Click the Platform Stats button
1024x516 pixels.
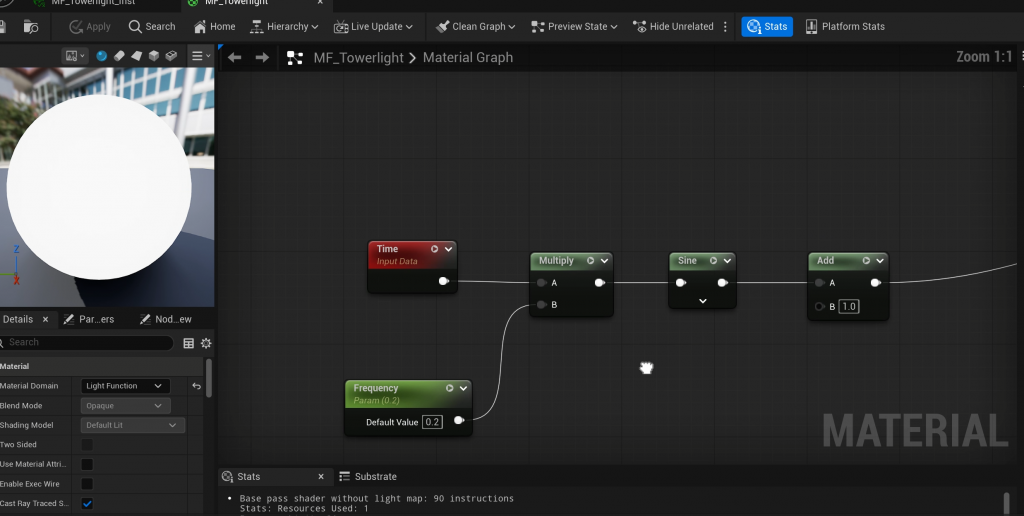[x=844, y=27]
